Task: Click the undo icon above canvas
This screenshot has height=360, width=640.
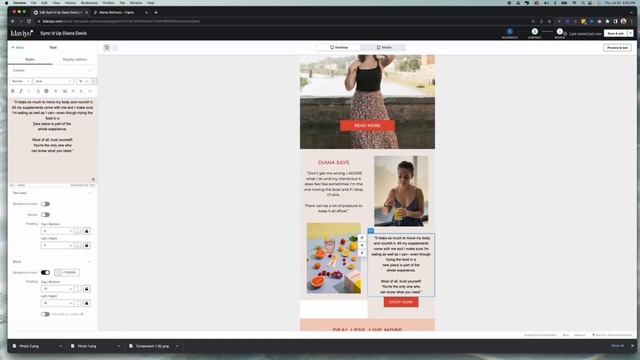Action: click(x=107, y=47)
